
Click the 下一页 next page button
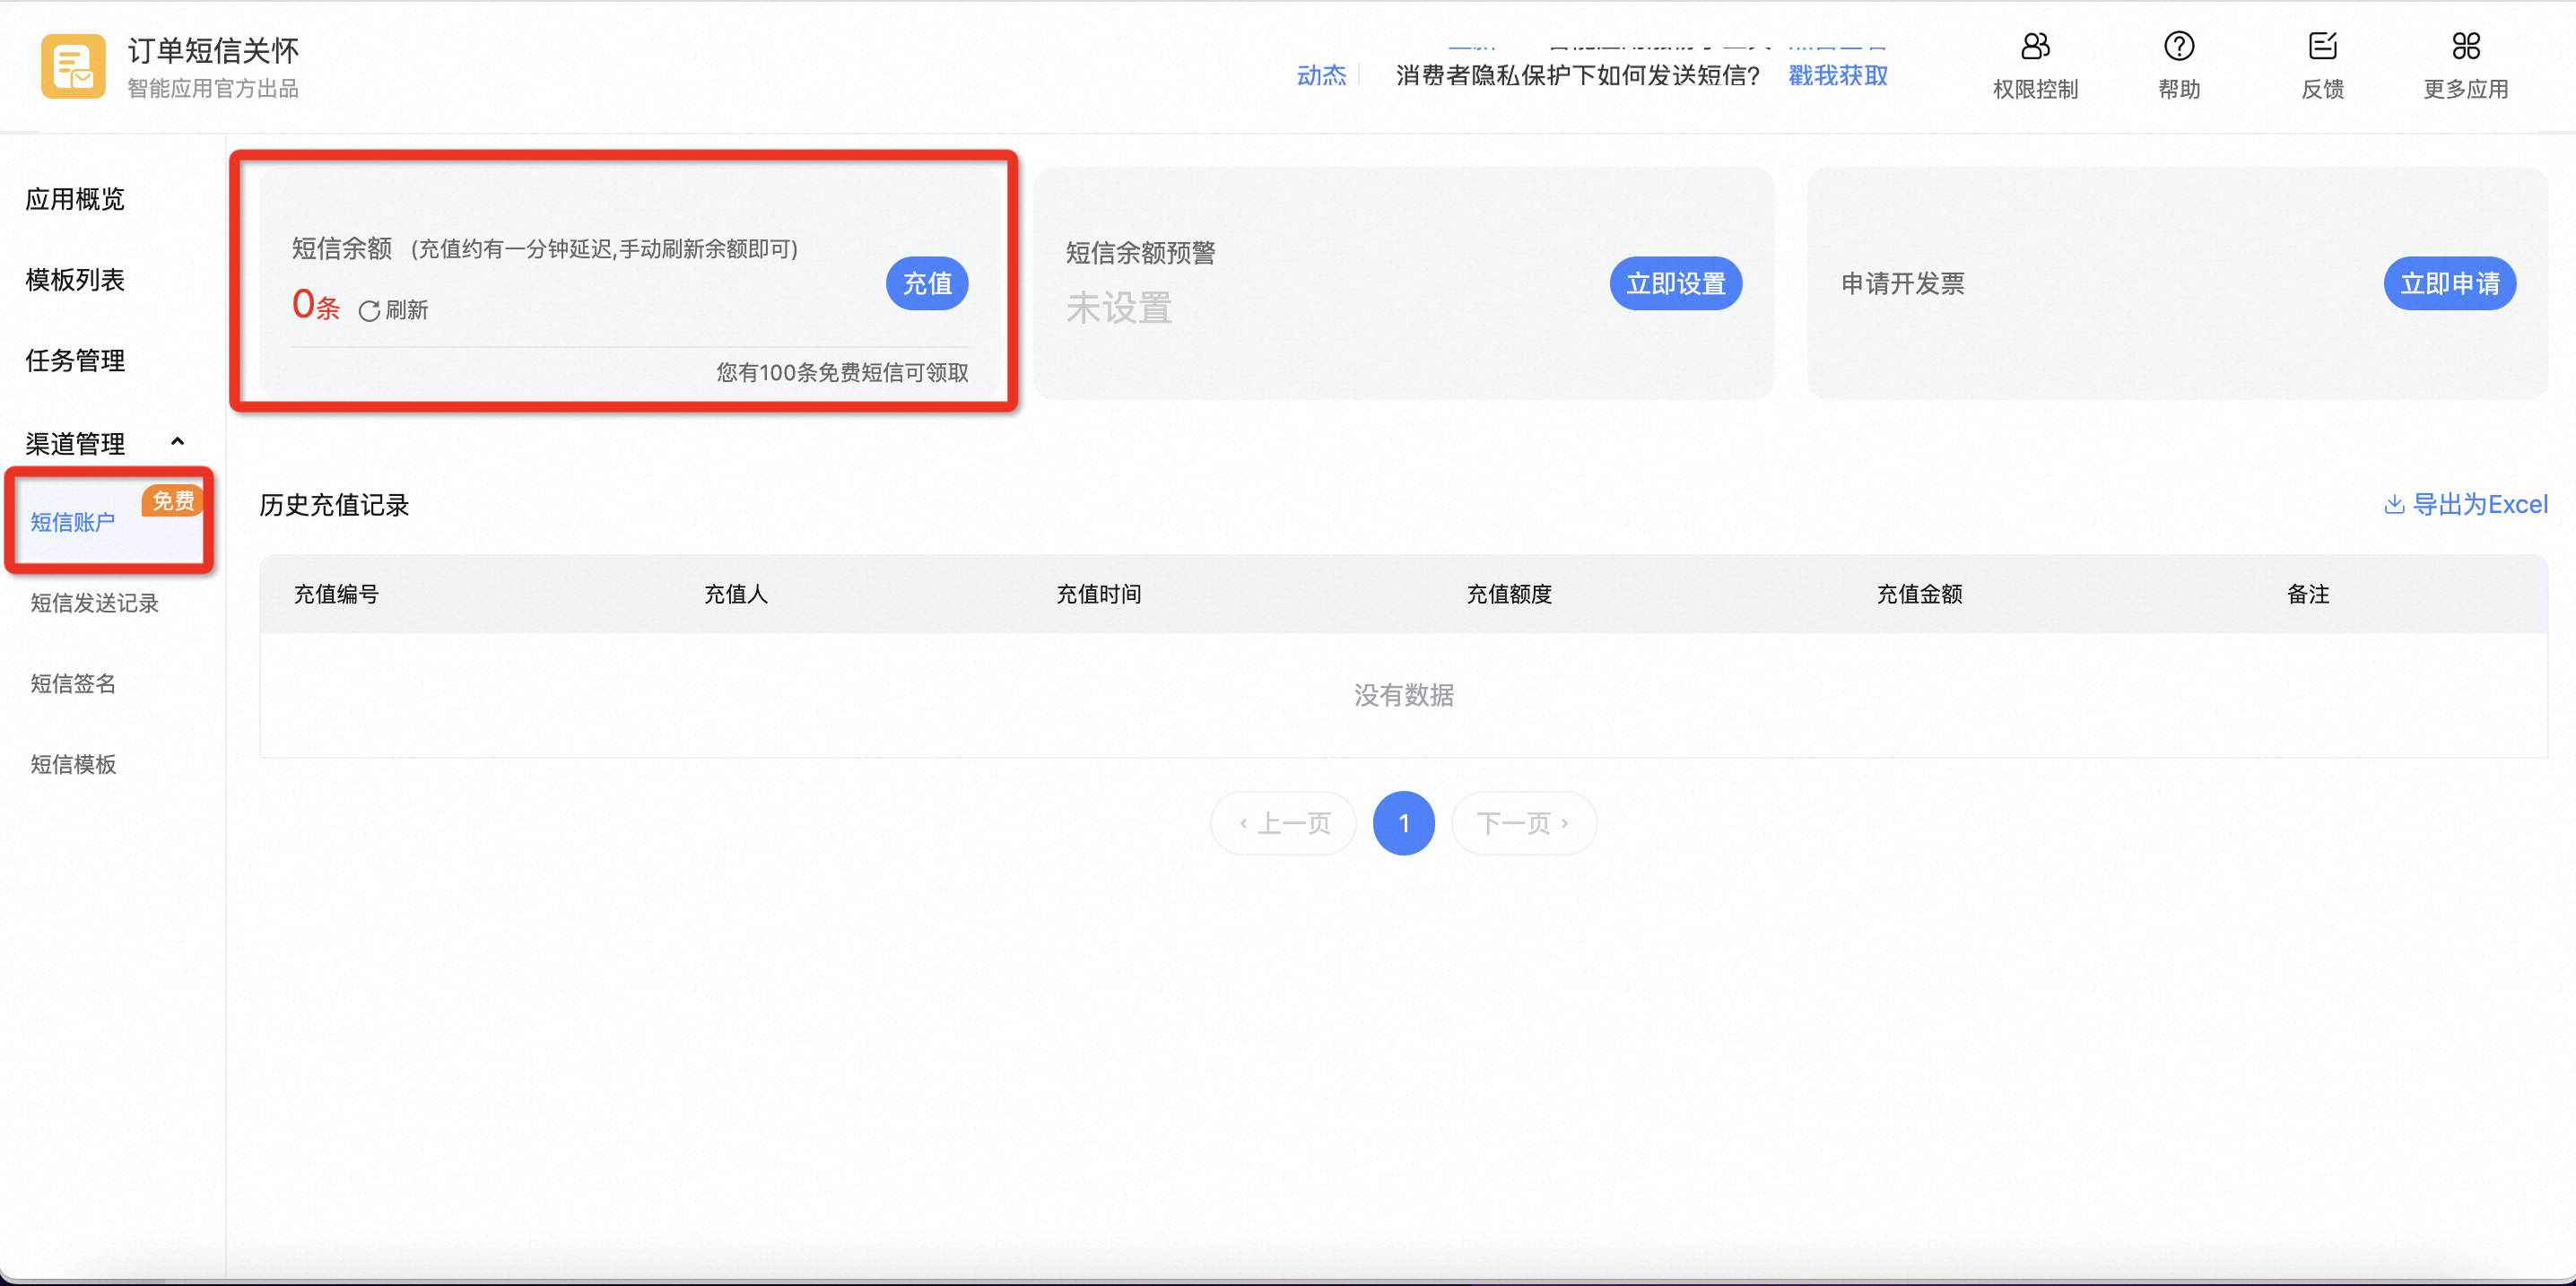[x=1524, y=824]
